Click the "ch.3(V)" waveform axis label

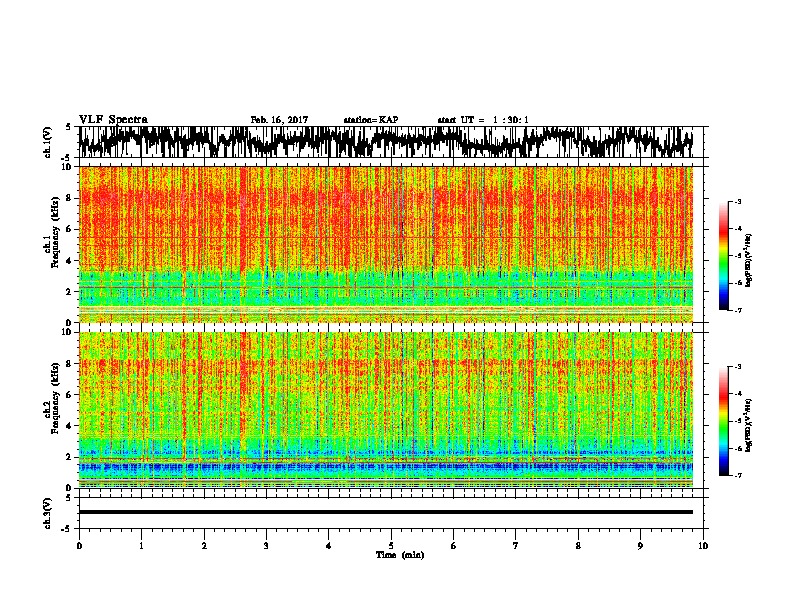[48, 513]
